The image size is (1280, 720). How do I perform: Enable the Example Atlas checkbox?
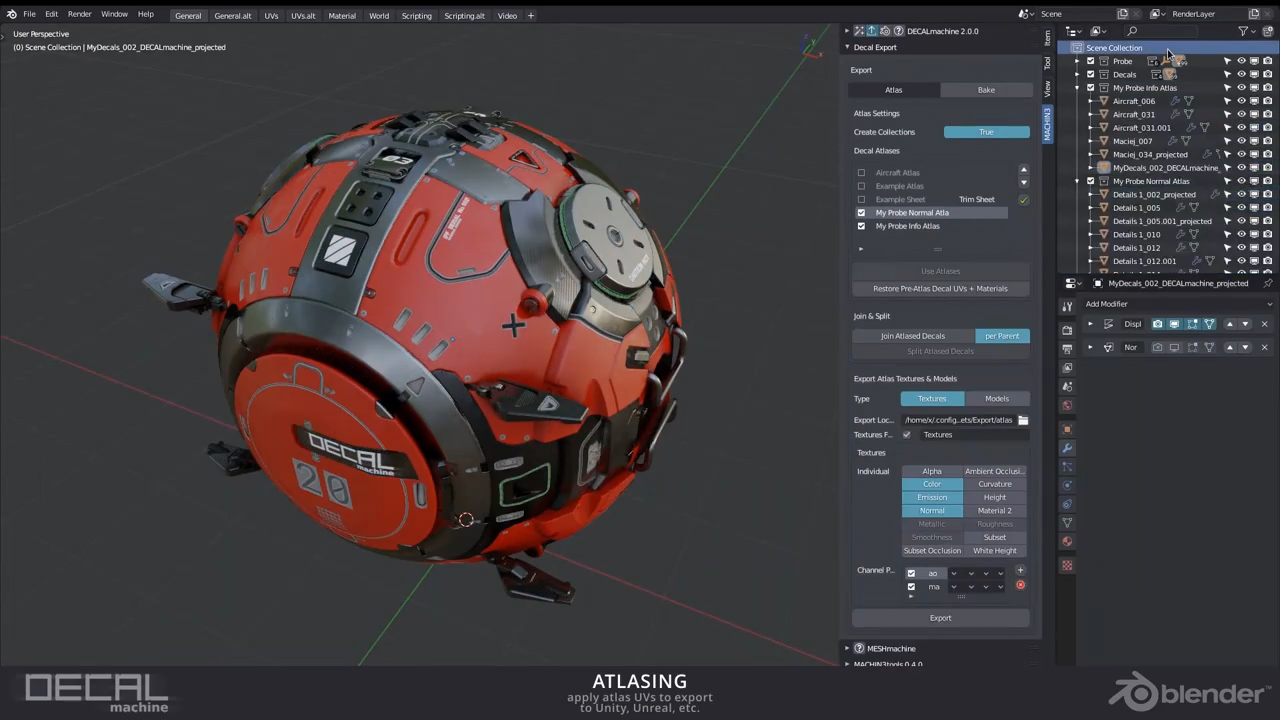coord(861,186)
